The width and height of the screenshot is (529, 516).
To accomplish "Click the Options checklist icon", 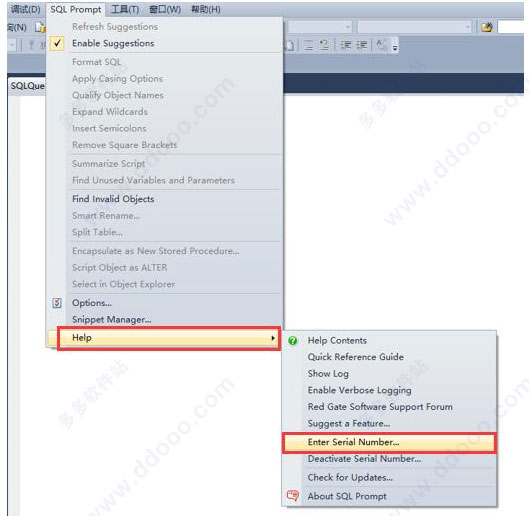I will [x=57, y=303].
